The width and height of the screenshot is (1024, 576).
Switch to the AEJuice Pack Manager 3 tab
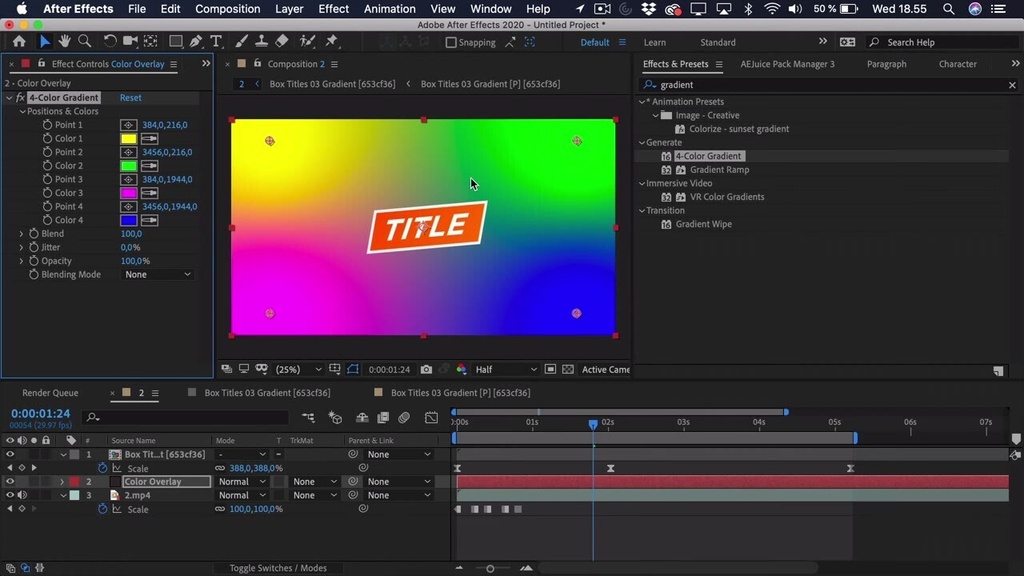[x=787, y=64]
